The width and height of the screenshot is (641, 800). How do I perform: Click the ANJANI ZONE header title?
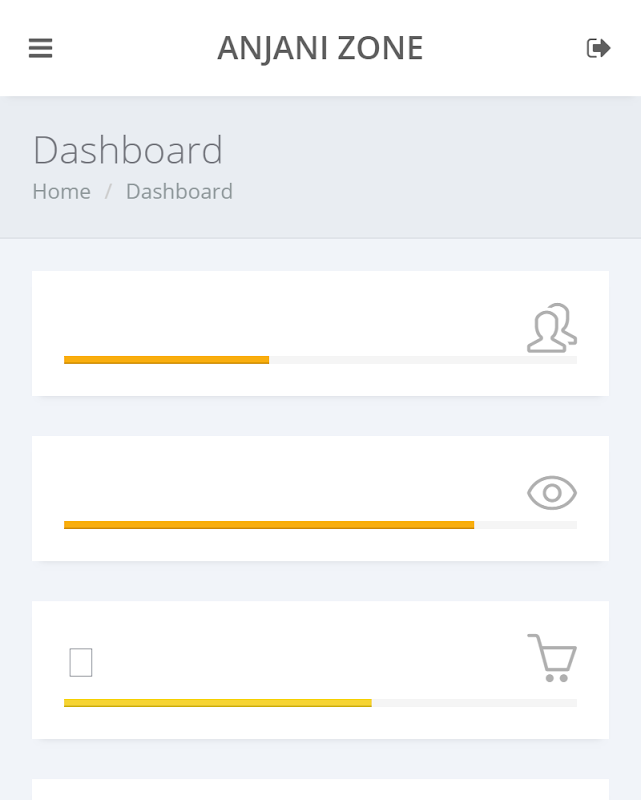point(320,48)
